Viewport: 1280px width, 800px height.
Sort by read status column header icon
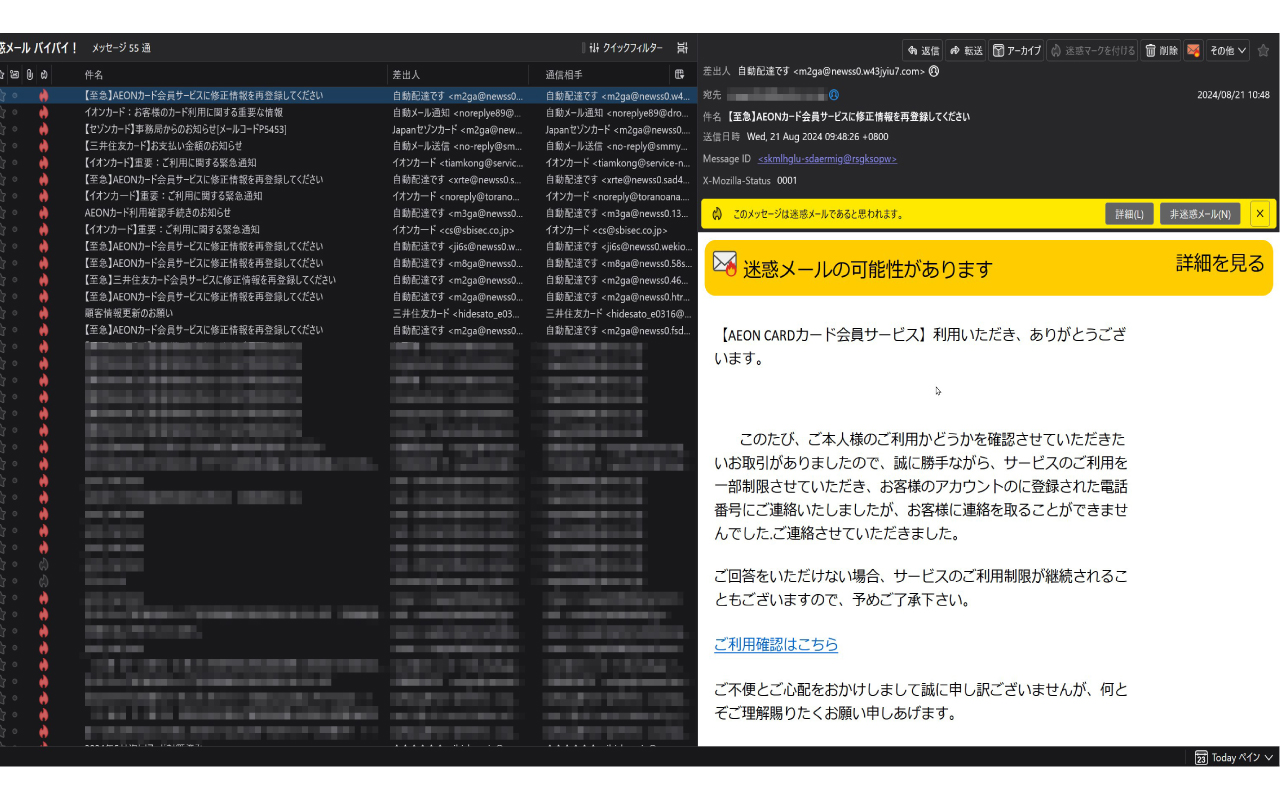point(14,75)
